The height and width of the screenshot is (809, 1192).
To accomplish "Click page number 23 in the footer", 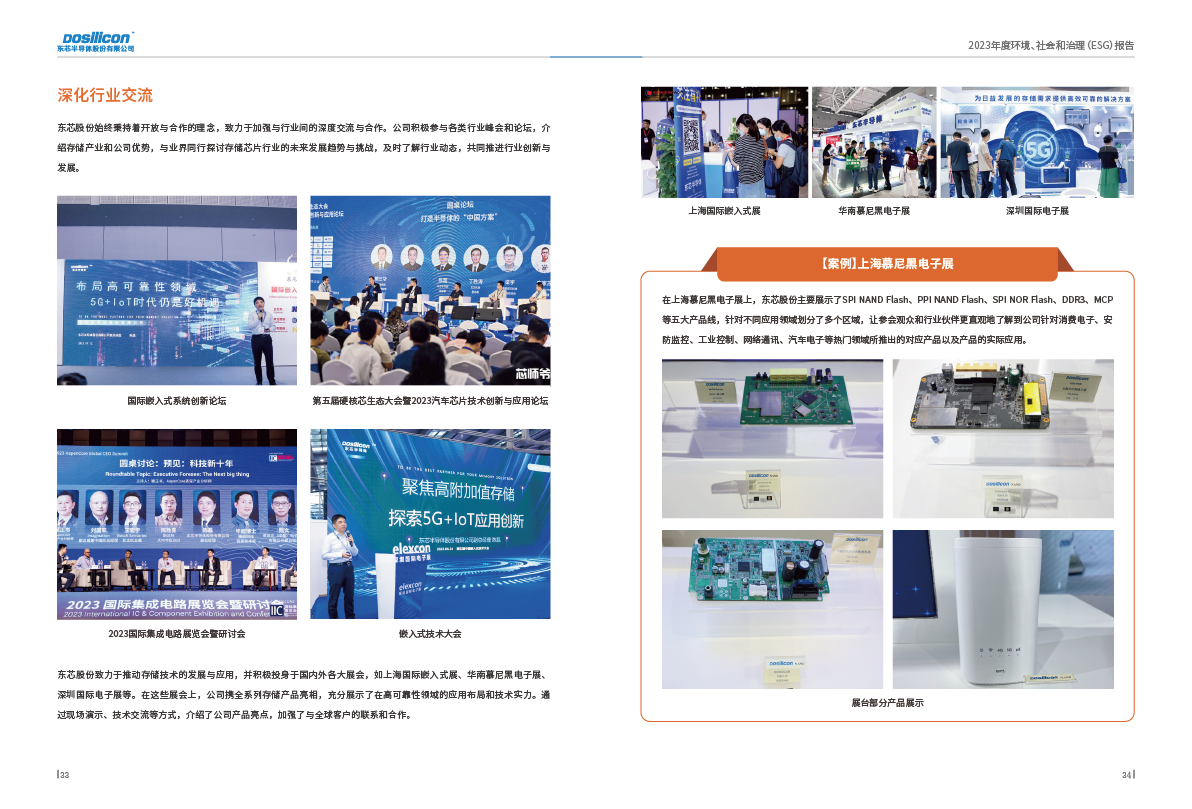I will [62, 774].
